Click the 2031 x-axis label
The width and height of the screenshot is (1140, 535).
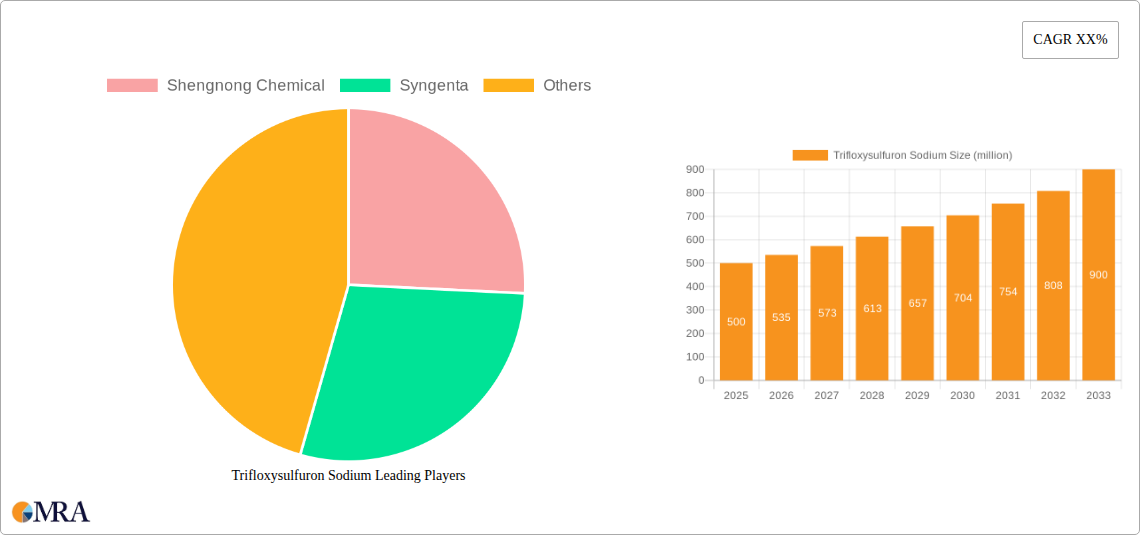(x=1008, y=396)
